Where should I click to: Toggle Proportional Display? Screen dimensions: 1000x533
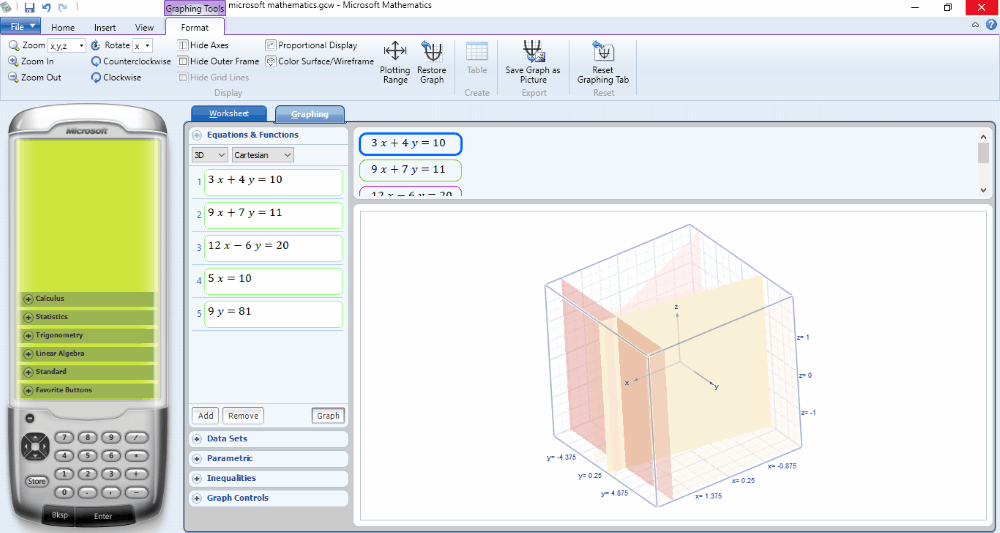tap(311, 45)
